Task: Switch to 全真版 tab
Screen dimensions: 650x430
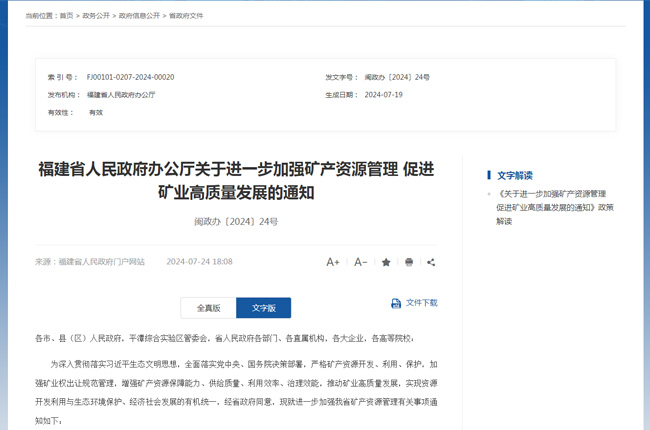Action: tap(208, 308)
